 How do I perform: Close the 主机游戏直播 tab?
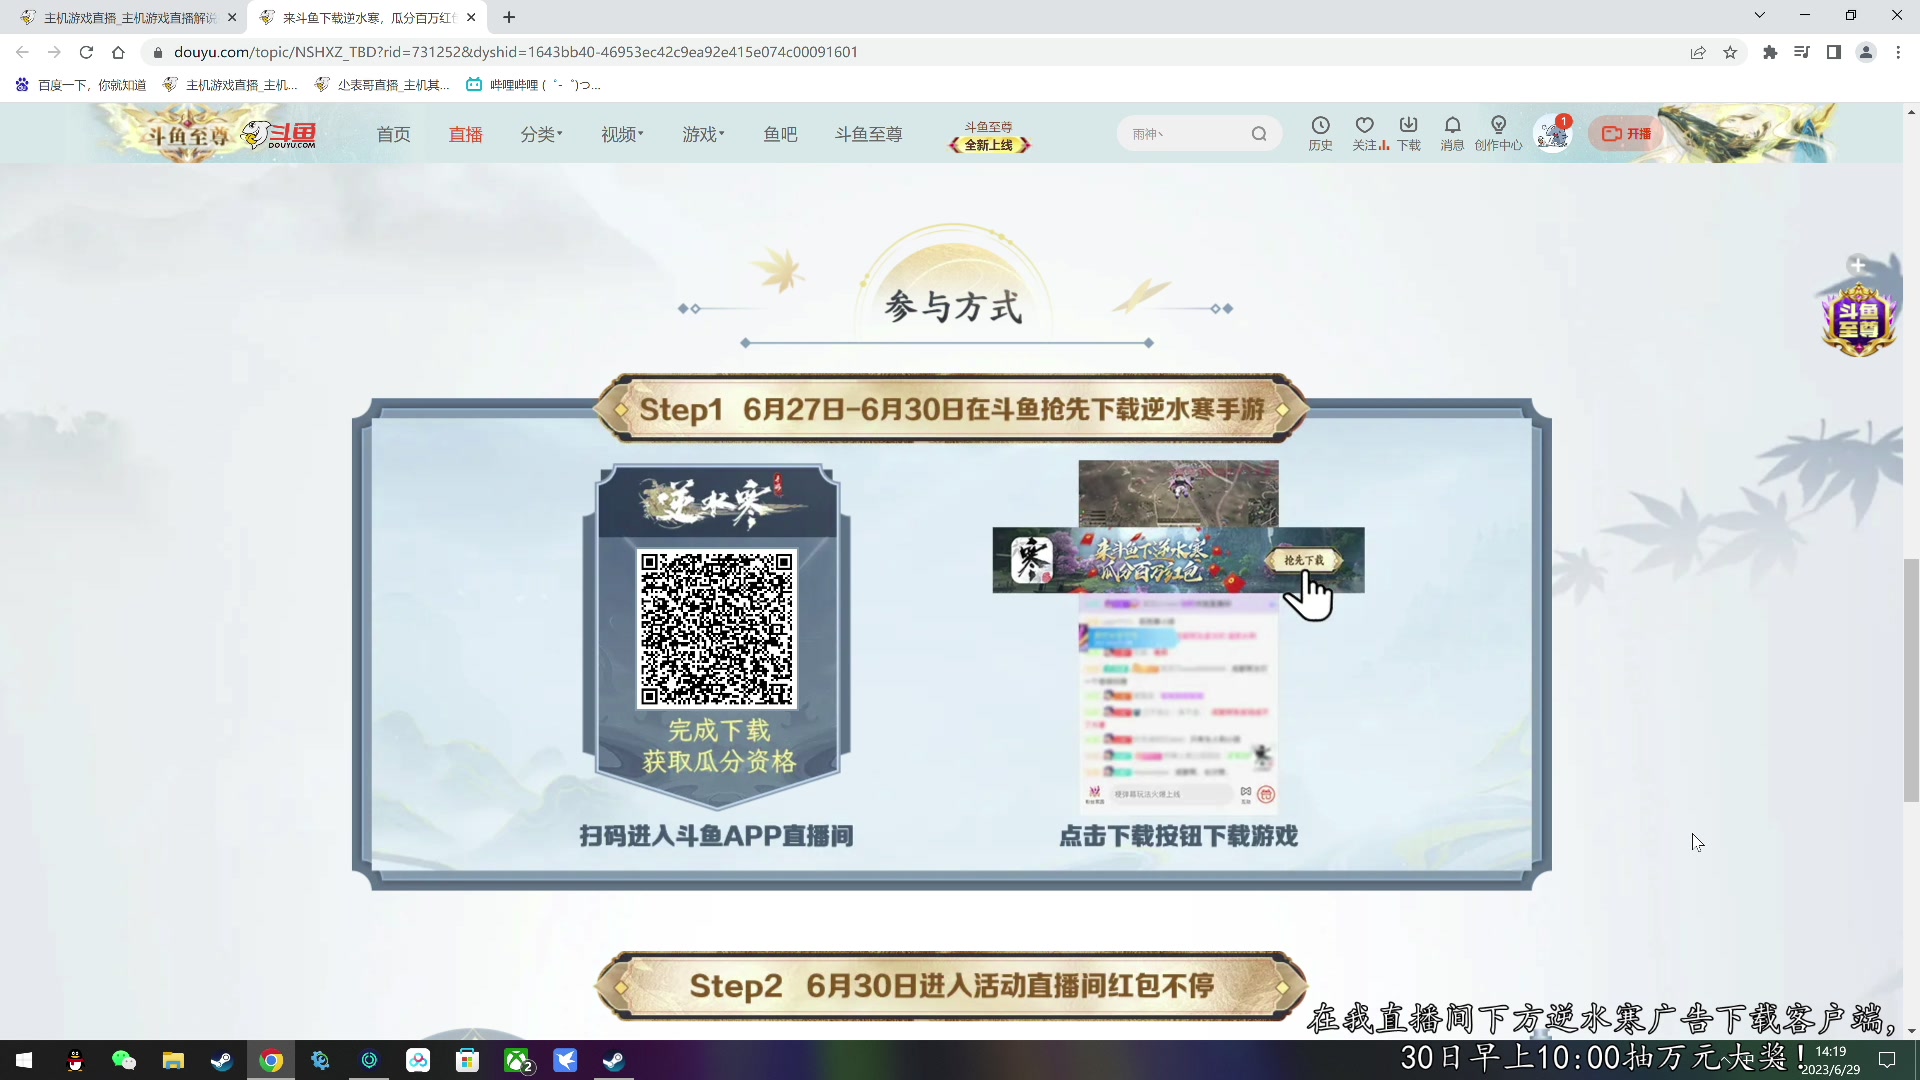click(x=232, y=17)
